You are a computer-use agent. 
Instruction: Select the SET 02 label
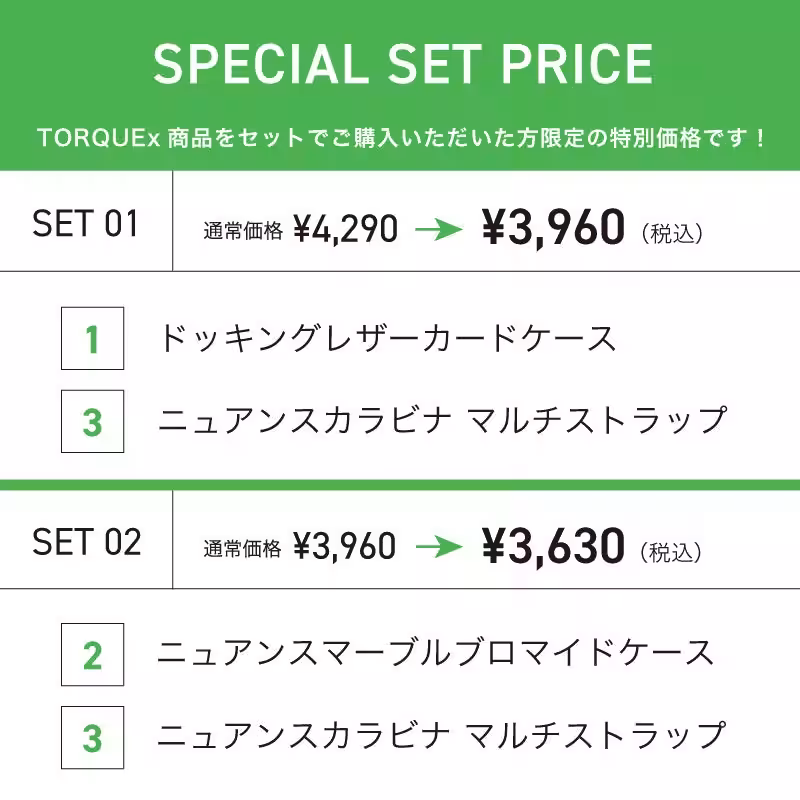point(86,542)
